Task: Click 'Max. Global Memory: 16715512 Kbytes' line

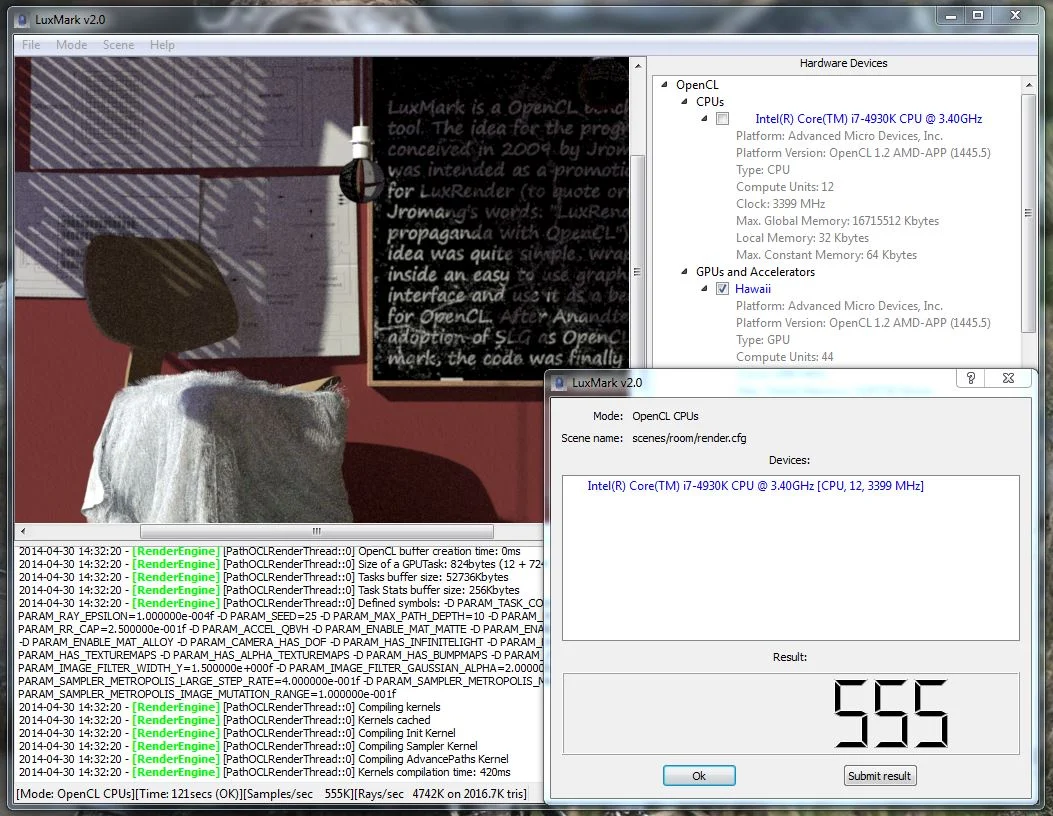Action: 837,221
